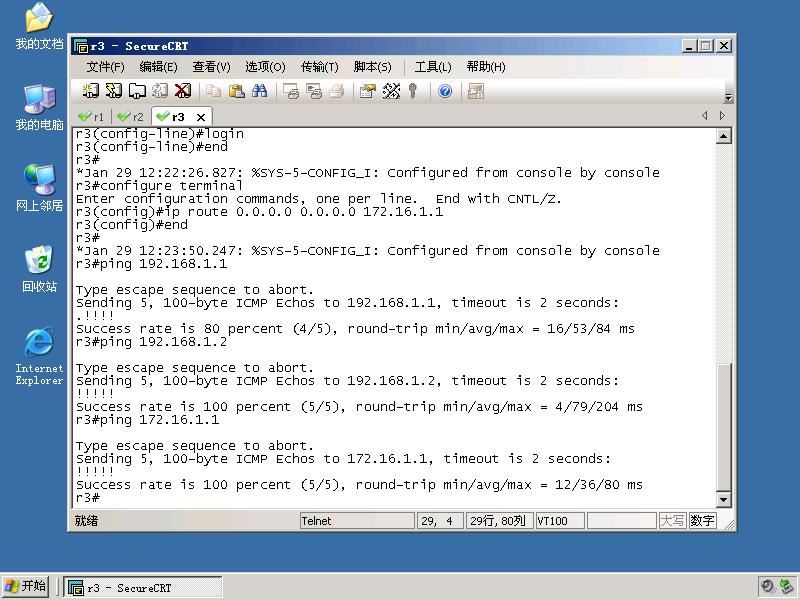800x600 pixels.
Task: Click SecureCRT title bar icon
Action: 81,46
